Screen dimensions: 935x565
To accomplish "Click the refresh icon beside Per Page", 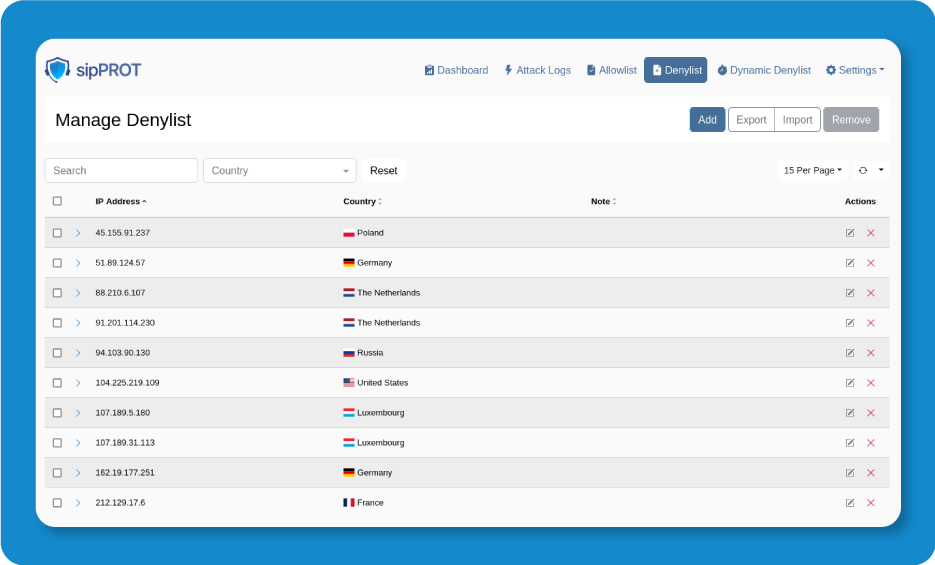I will 863,171.
